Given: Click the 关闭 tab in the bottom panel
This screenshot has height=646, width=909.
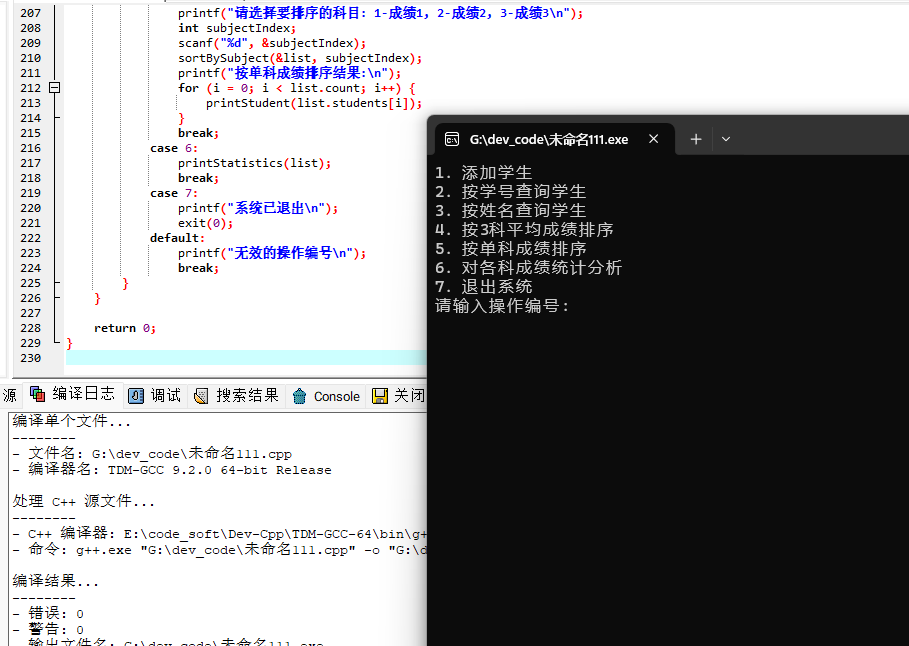Looking at the screenshot, I should coord(398,395).
